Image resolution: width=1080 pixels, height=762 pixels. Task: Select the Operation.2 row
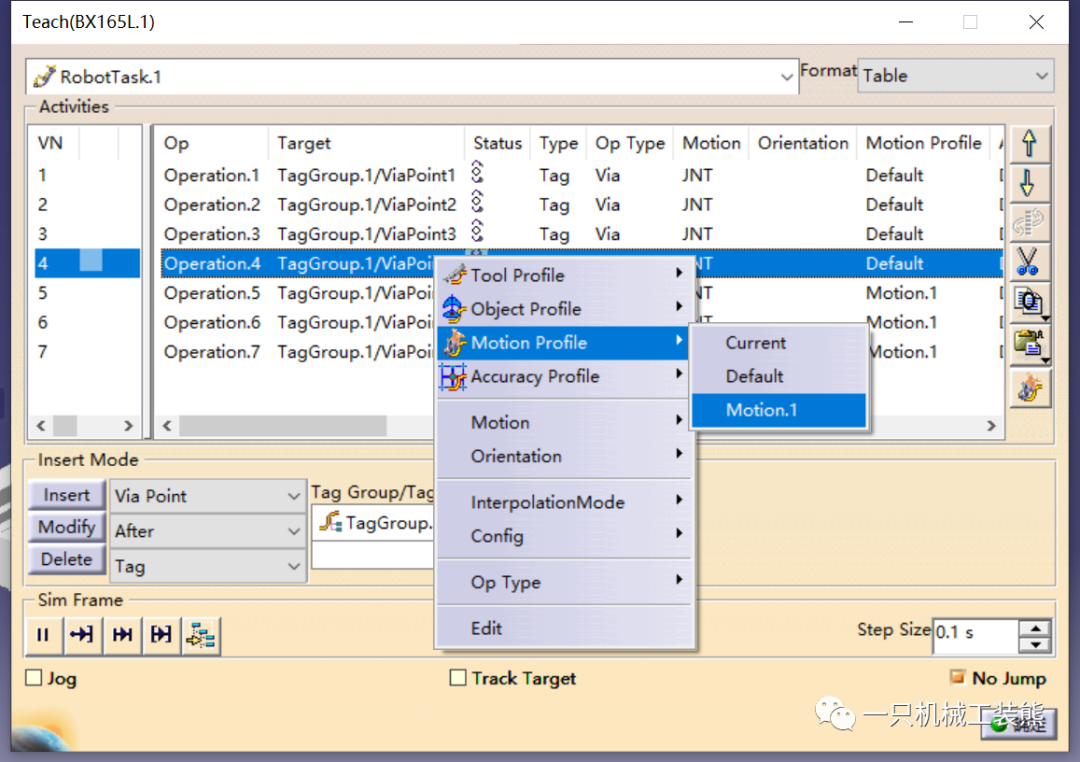coord(581,205)
